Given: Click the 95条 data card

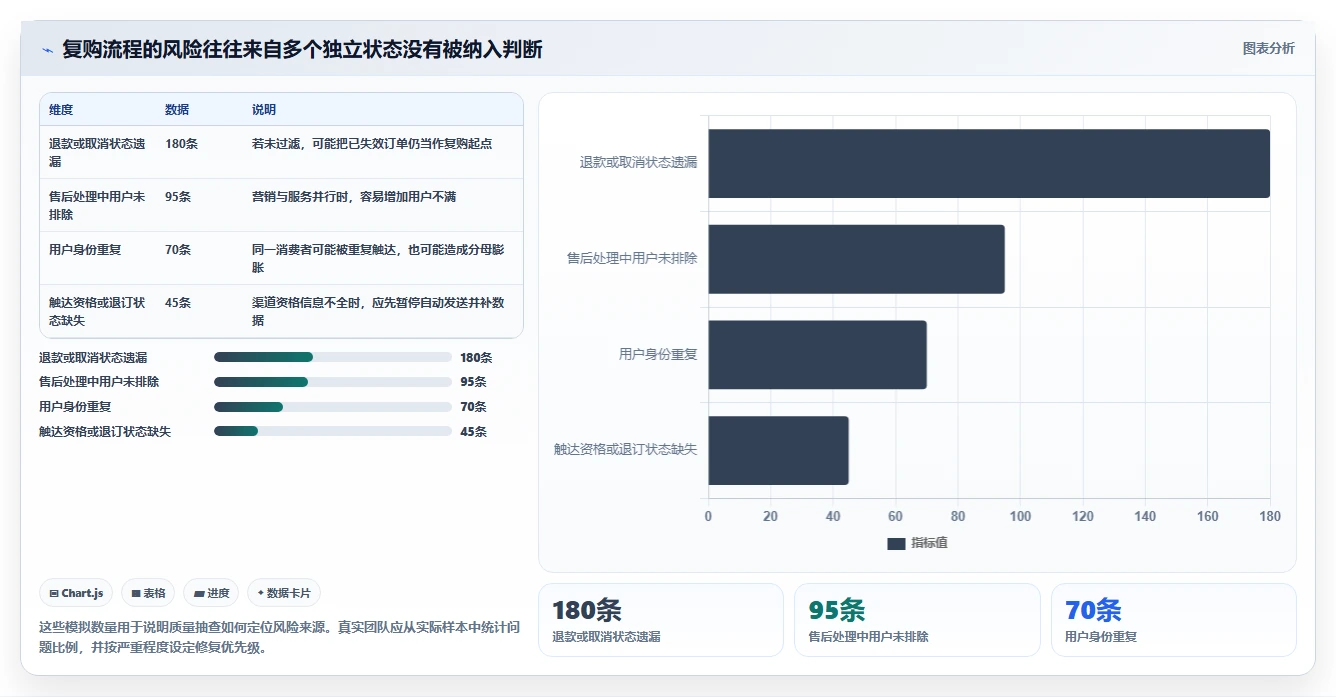Looking at the screenshot, I should (917, 620).
